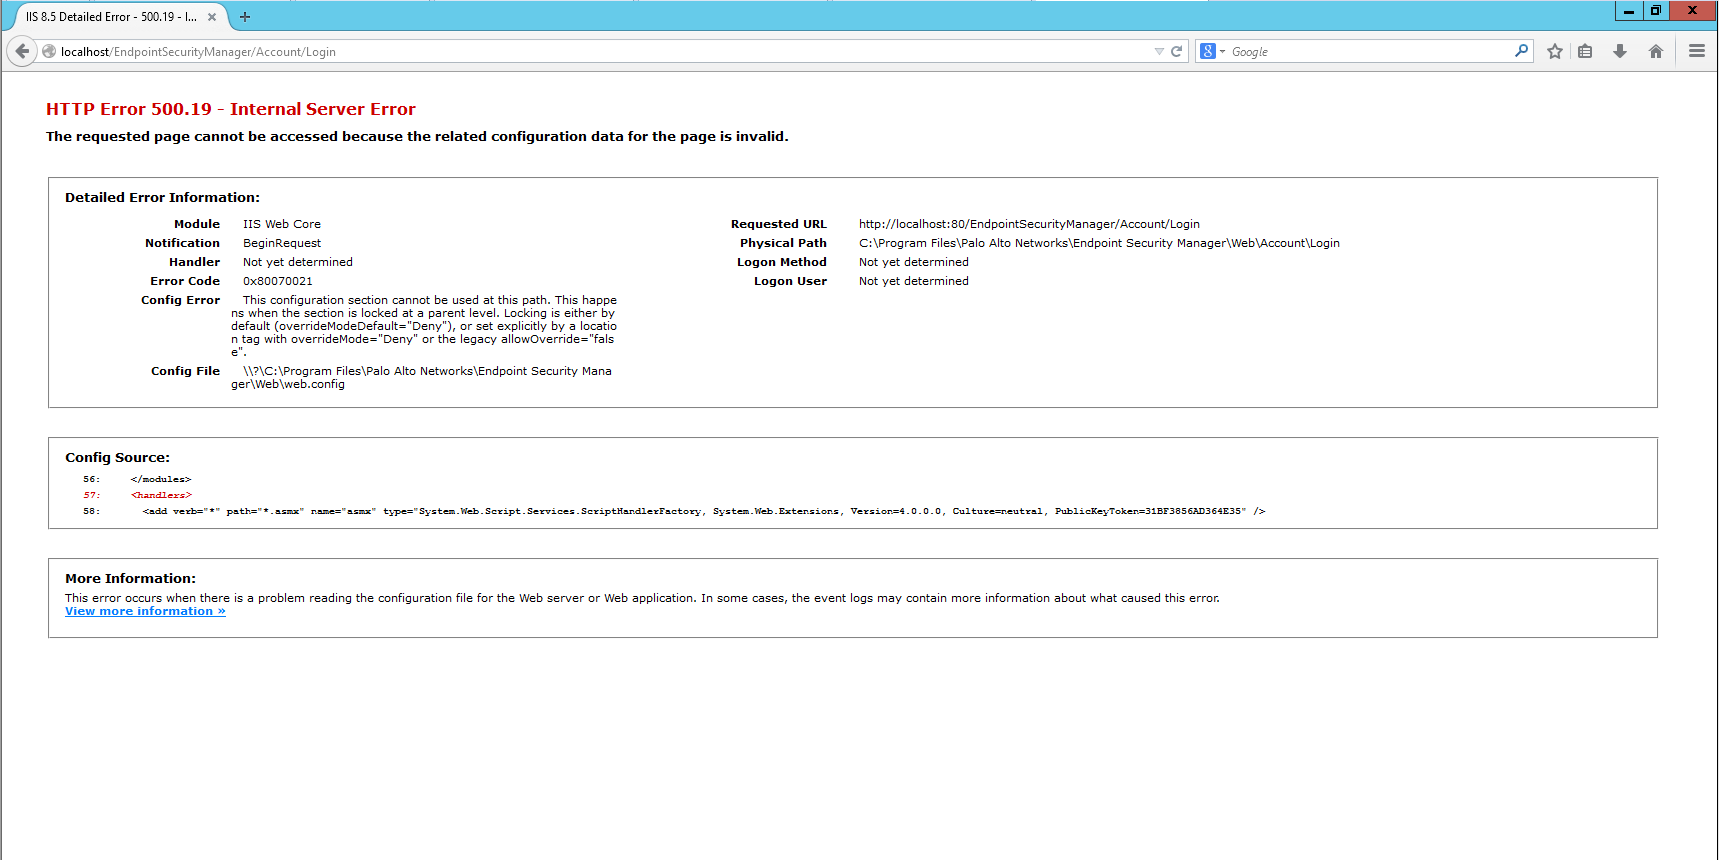Screen dimensions: 1719x860
Task: Minimize the browser window
Action: 1629,11
